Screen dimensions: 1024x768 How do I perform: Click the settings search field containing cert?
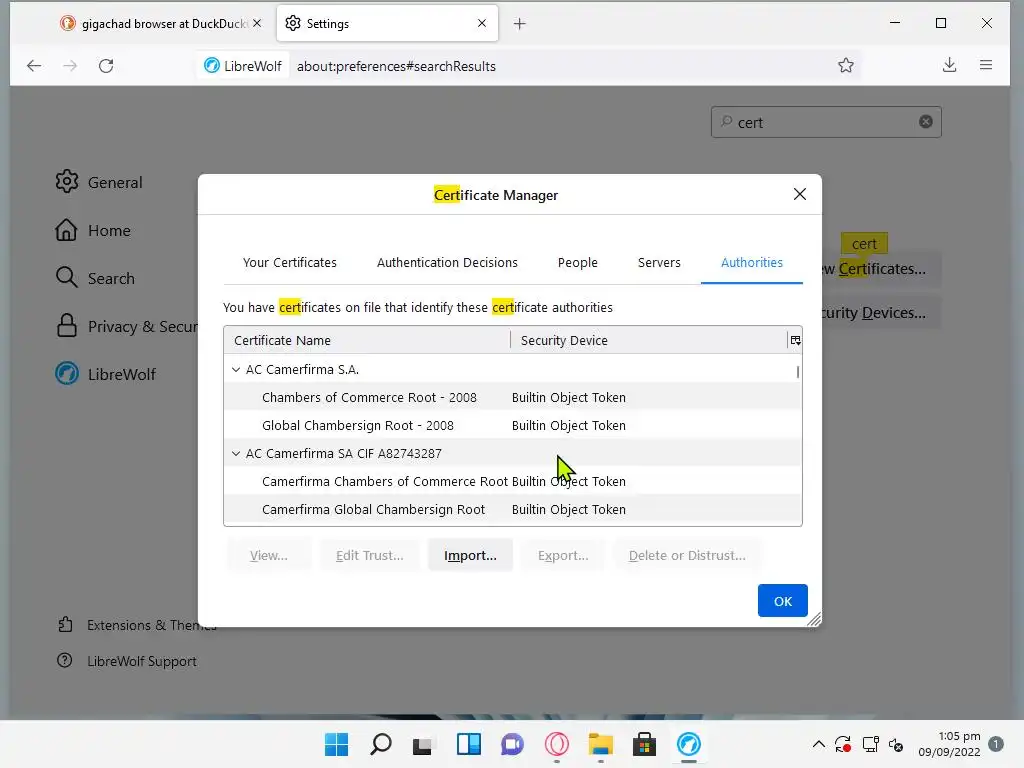[x=826, y=122]
